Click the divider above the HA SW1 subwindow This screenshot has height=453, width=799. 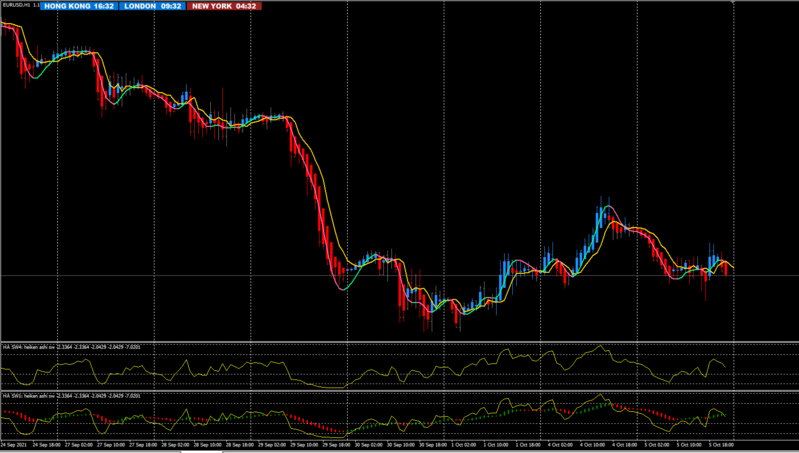pyautogui.click(x=400, y=391)
